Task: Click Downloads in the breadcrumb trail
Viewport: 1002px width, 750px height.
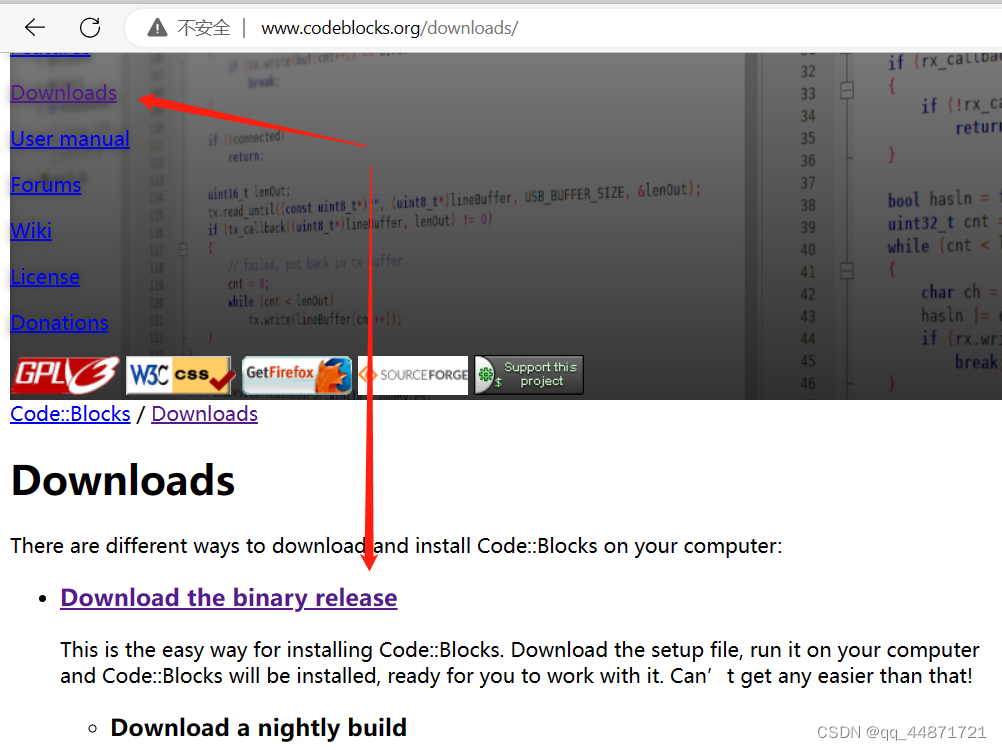Action: (204, 413)
